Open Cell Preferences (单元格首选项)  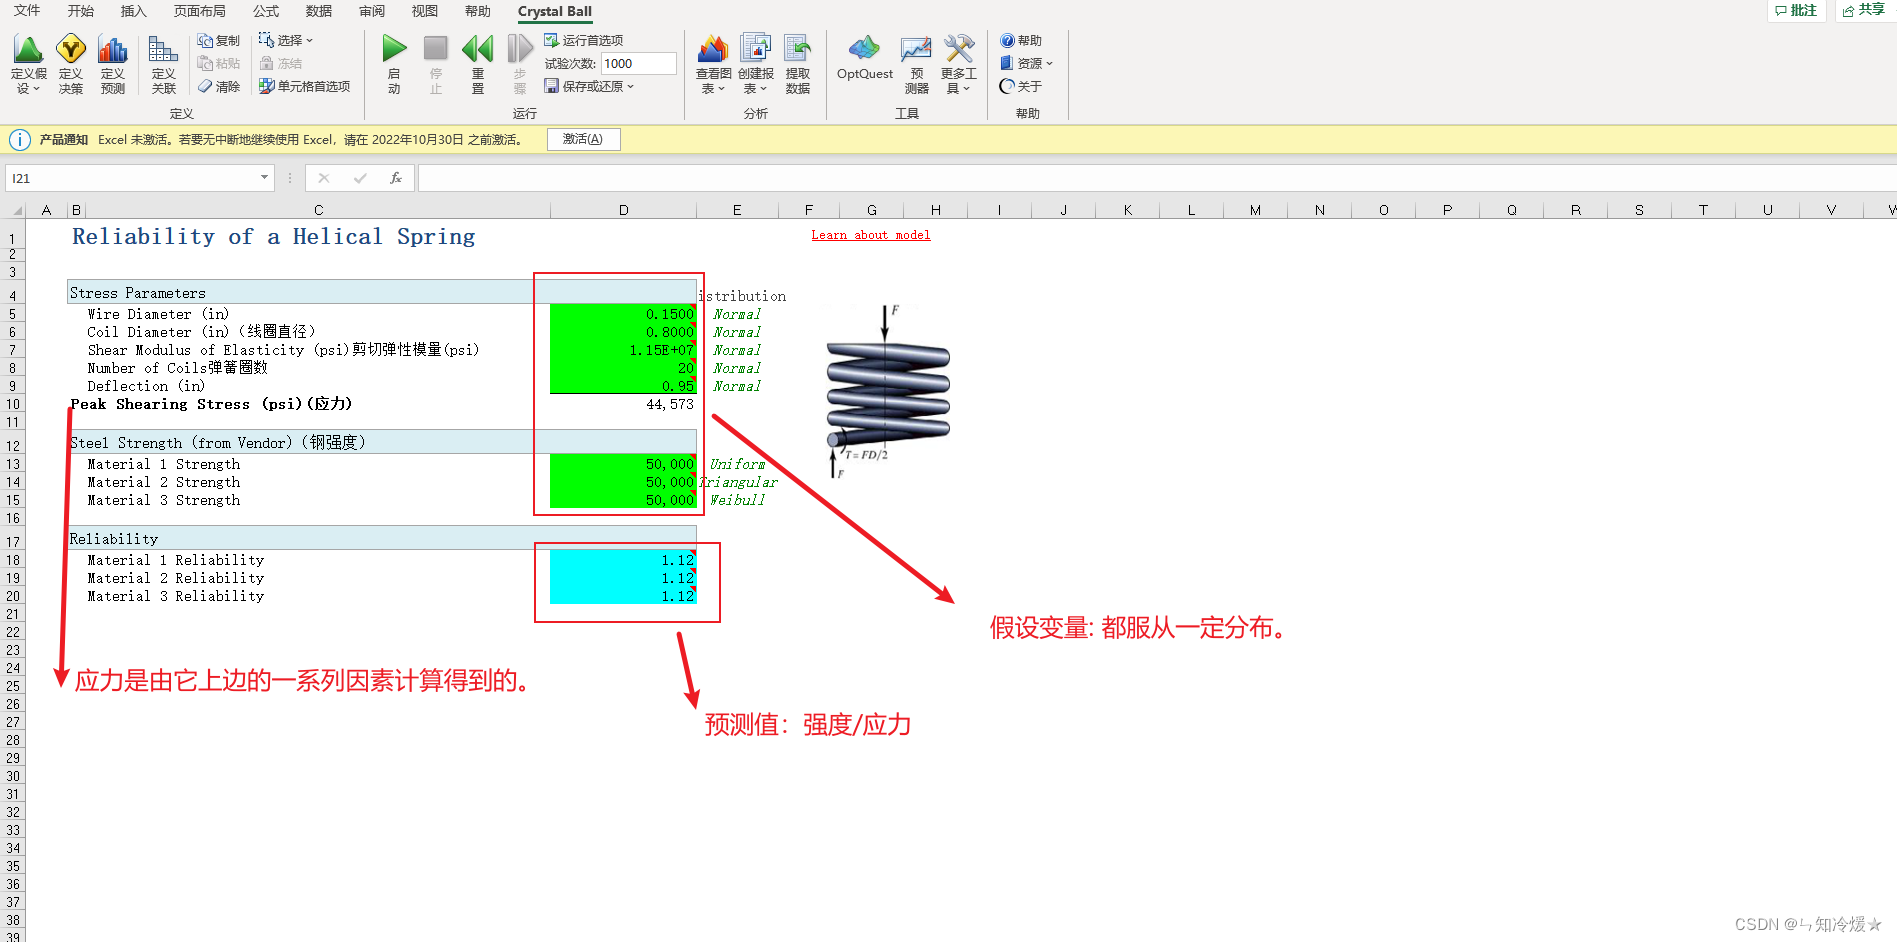point(305,87)
